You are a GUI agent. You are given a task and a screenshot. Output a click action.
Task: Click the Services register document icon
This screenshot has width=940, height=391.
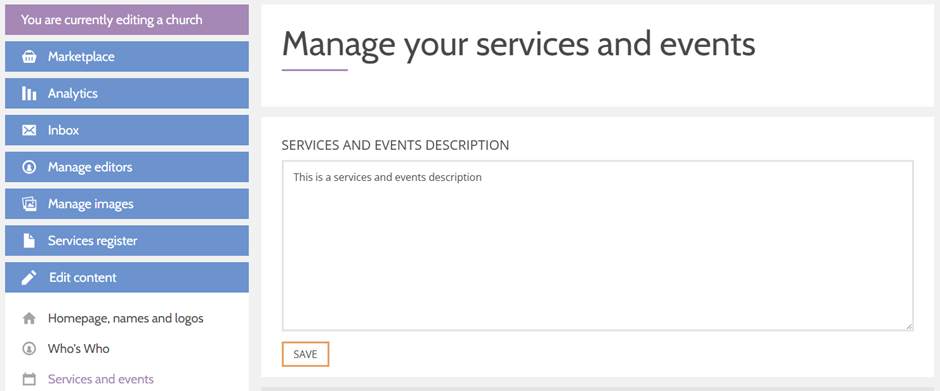click(x=29, y=241)
